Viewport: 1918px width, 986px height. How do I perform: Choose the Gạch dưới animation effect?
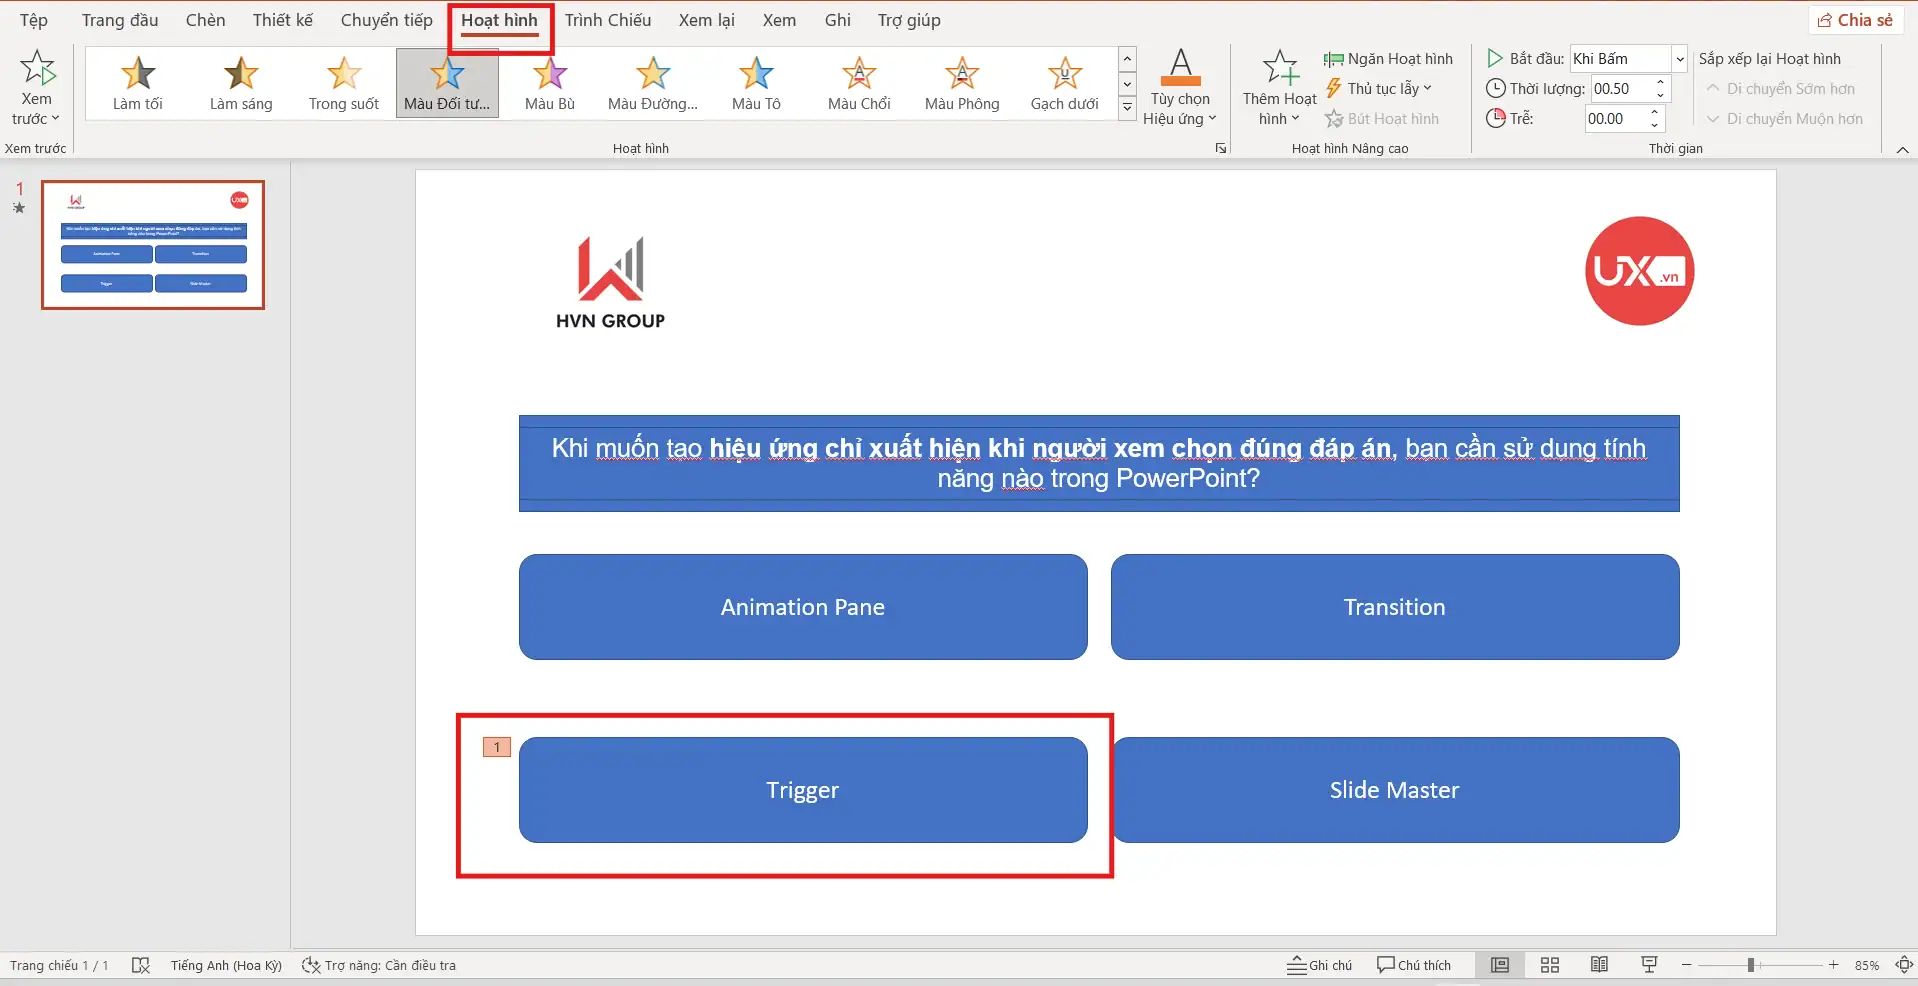coord(1064,83)
